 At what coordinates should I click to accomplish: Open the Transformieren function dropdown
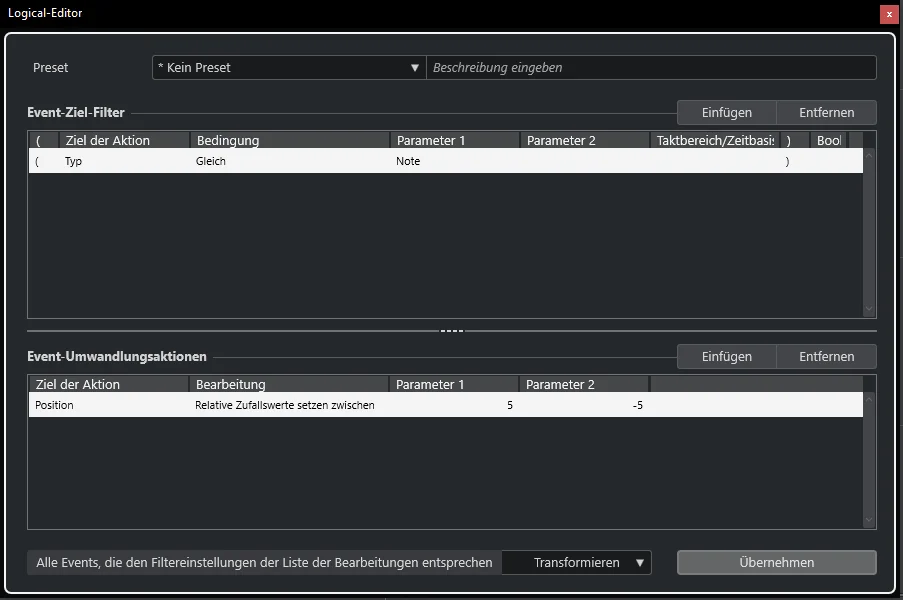[576, 563]
